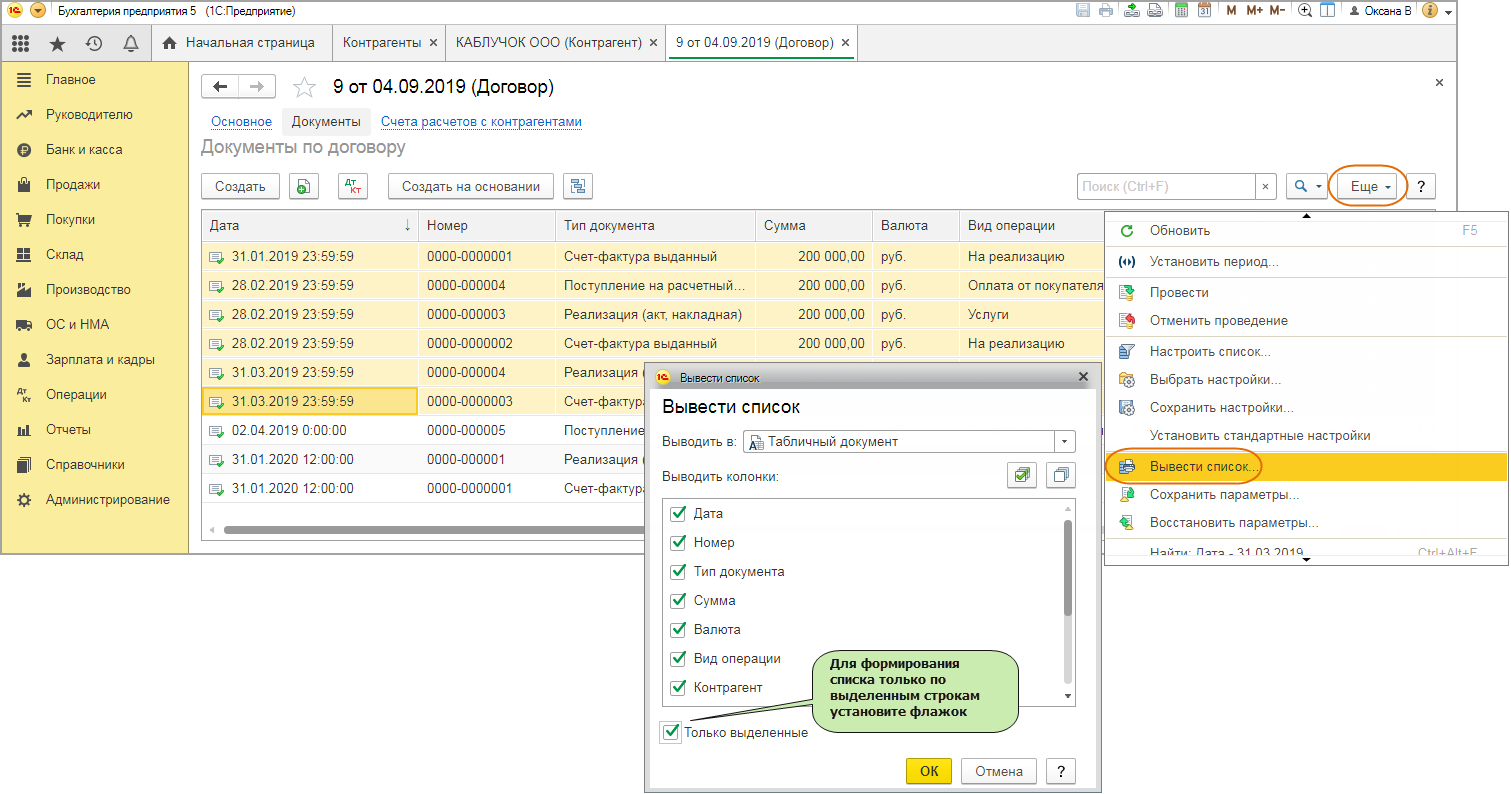Uncheck the Сумма column checkbox
Viewport: 1511px width, 794px height.
pos(677,601)
